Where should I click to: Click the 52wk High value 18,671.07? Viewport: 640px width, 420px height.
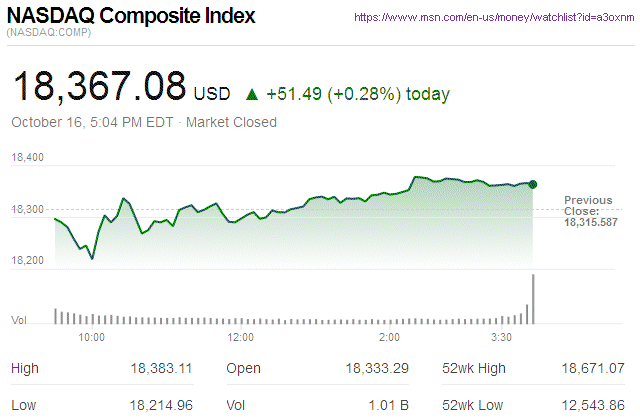click(x=594, y=369)
